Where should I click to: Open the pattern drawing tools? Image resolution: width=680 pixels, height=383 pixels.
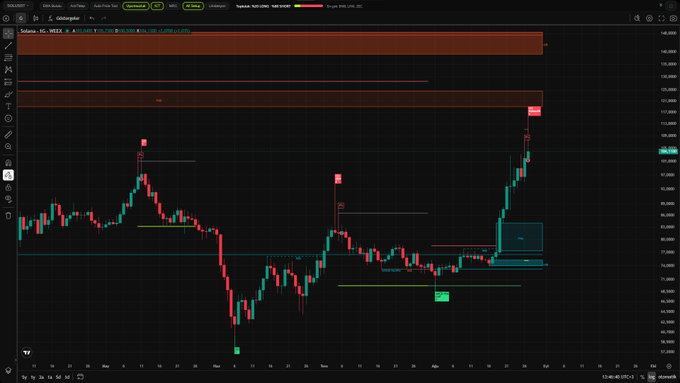click(x=8, y=69)
